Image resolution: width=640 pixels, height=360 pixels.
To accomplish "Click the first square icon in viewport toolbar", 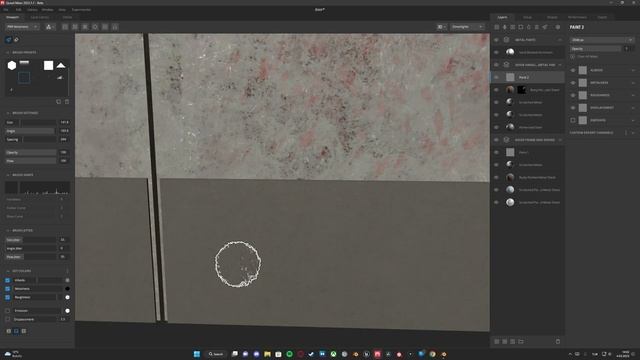I will pos(65,27).
